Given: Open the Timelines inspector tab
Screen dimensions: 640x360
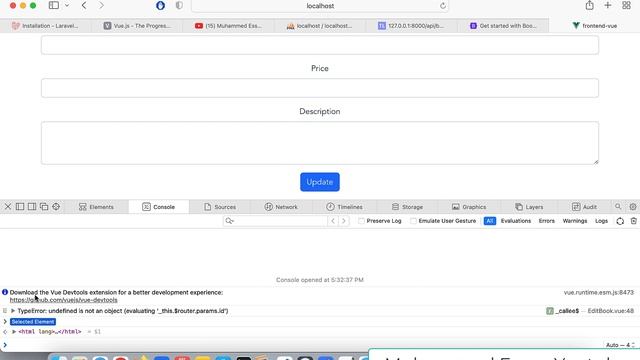Looking at the screenshot, I should pyautogui.click(x=344, y=207).
